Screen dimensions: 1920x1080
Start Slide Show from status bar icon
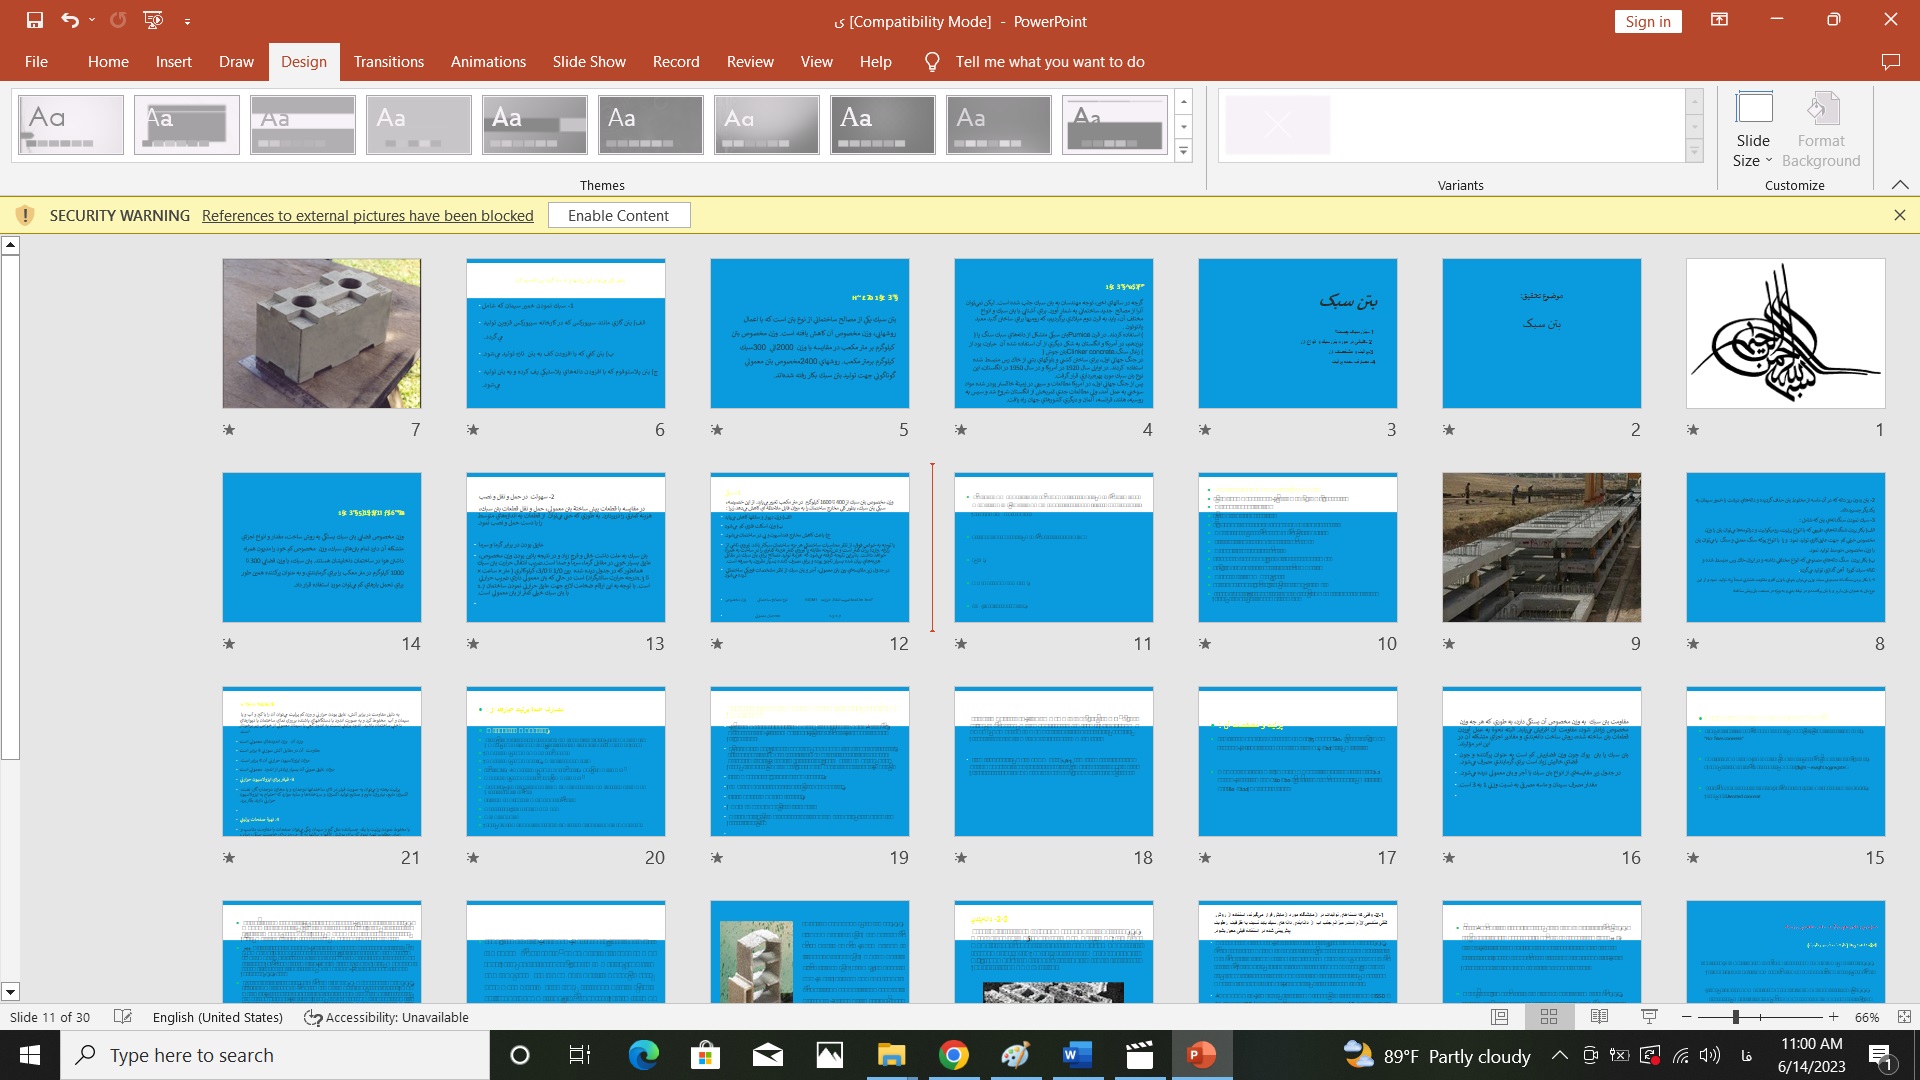[x=1649, y=1017]
